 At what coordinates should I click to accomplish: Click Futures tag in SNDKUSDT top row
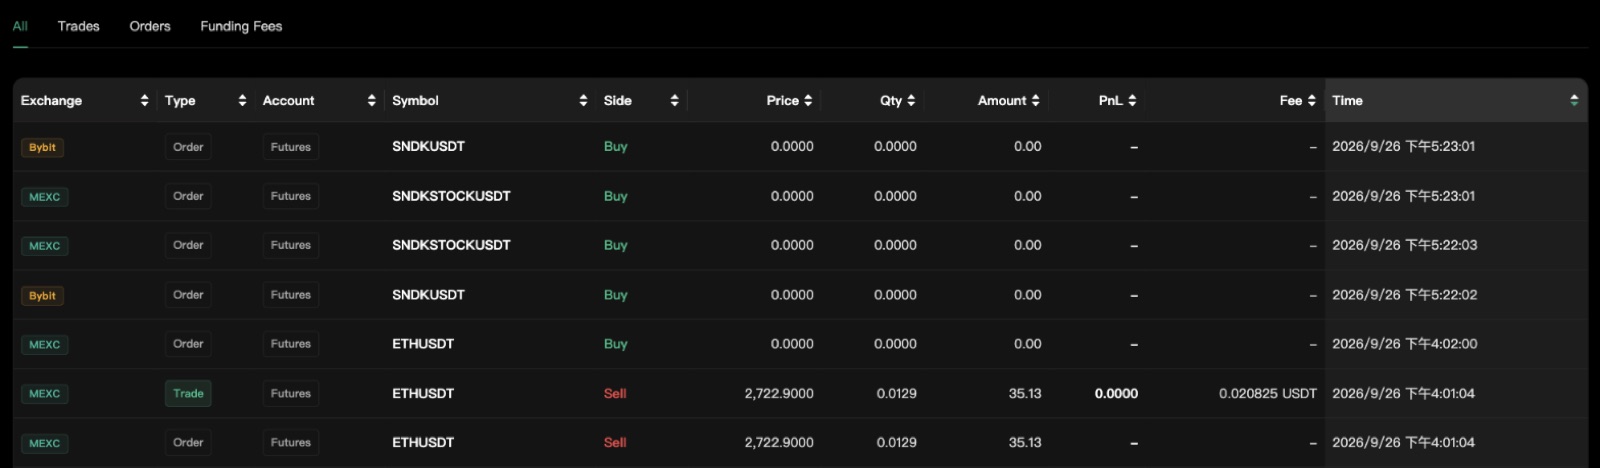tap(291, 147)
